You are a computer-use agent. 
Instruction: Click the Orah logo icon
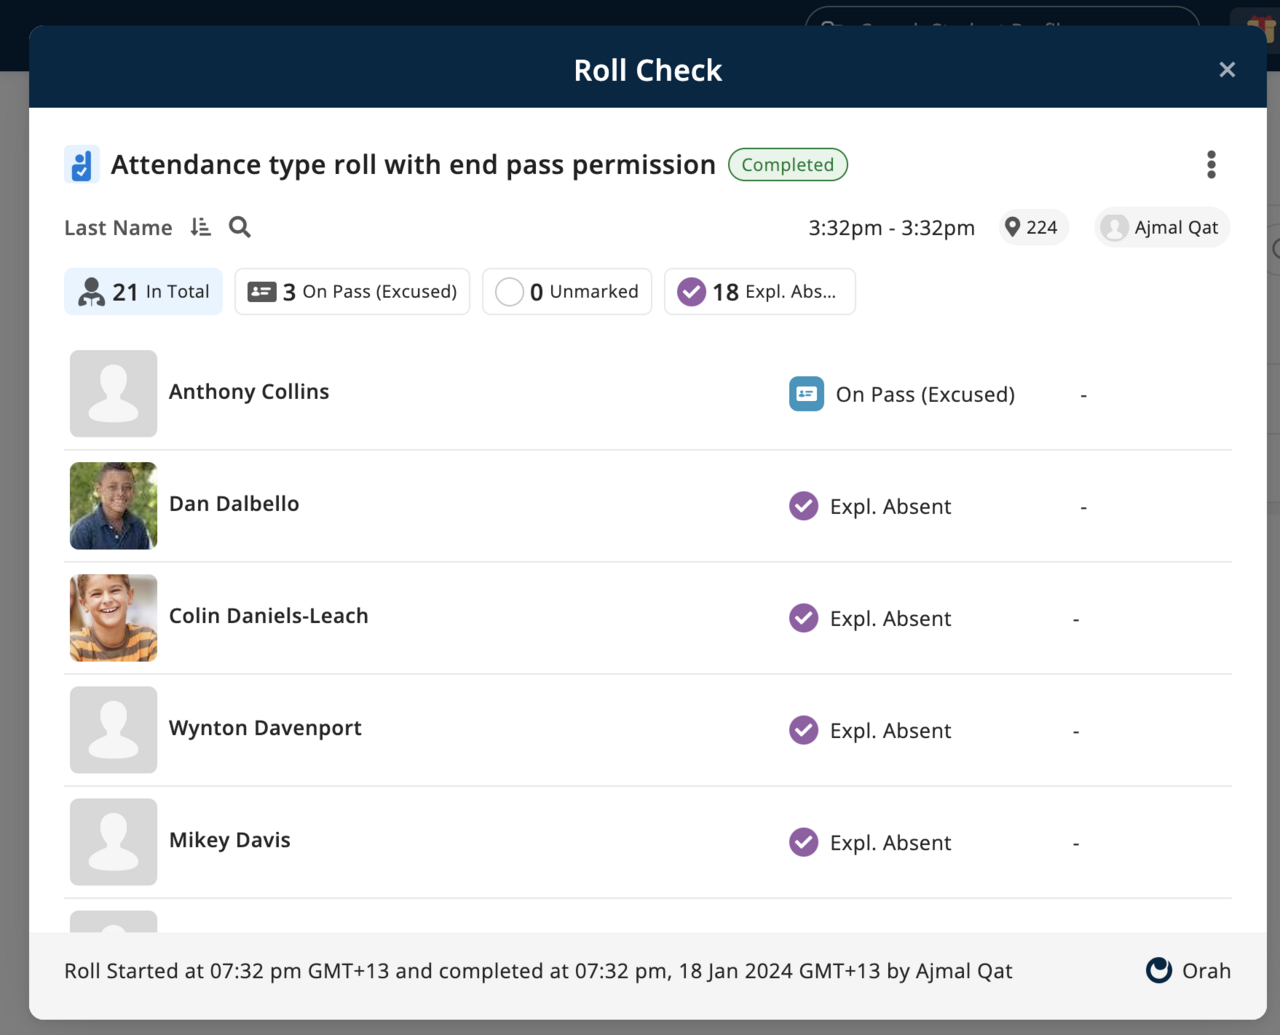[x=1159, y=970]
